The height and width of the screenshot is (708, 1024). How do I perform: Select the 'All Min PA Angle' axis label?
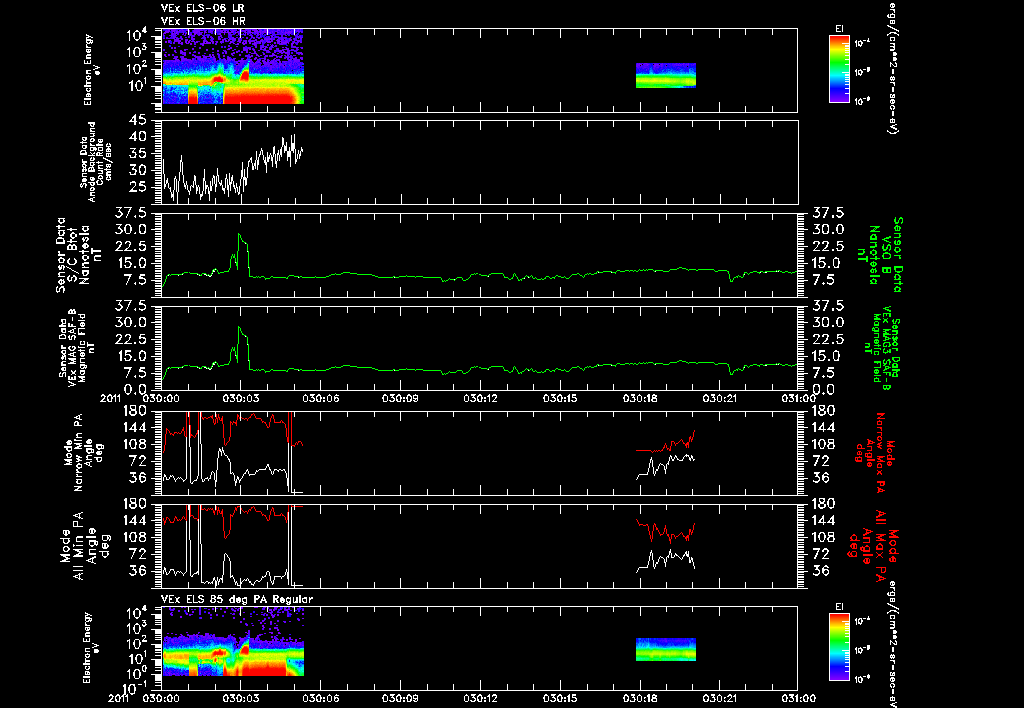[x=86, y=545]
